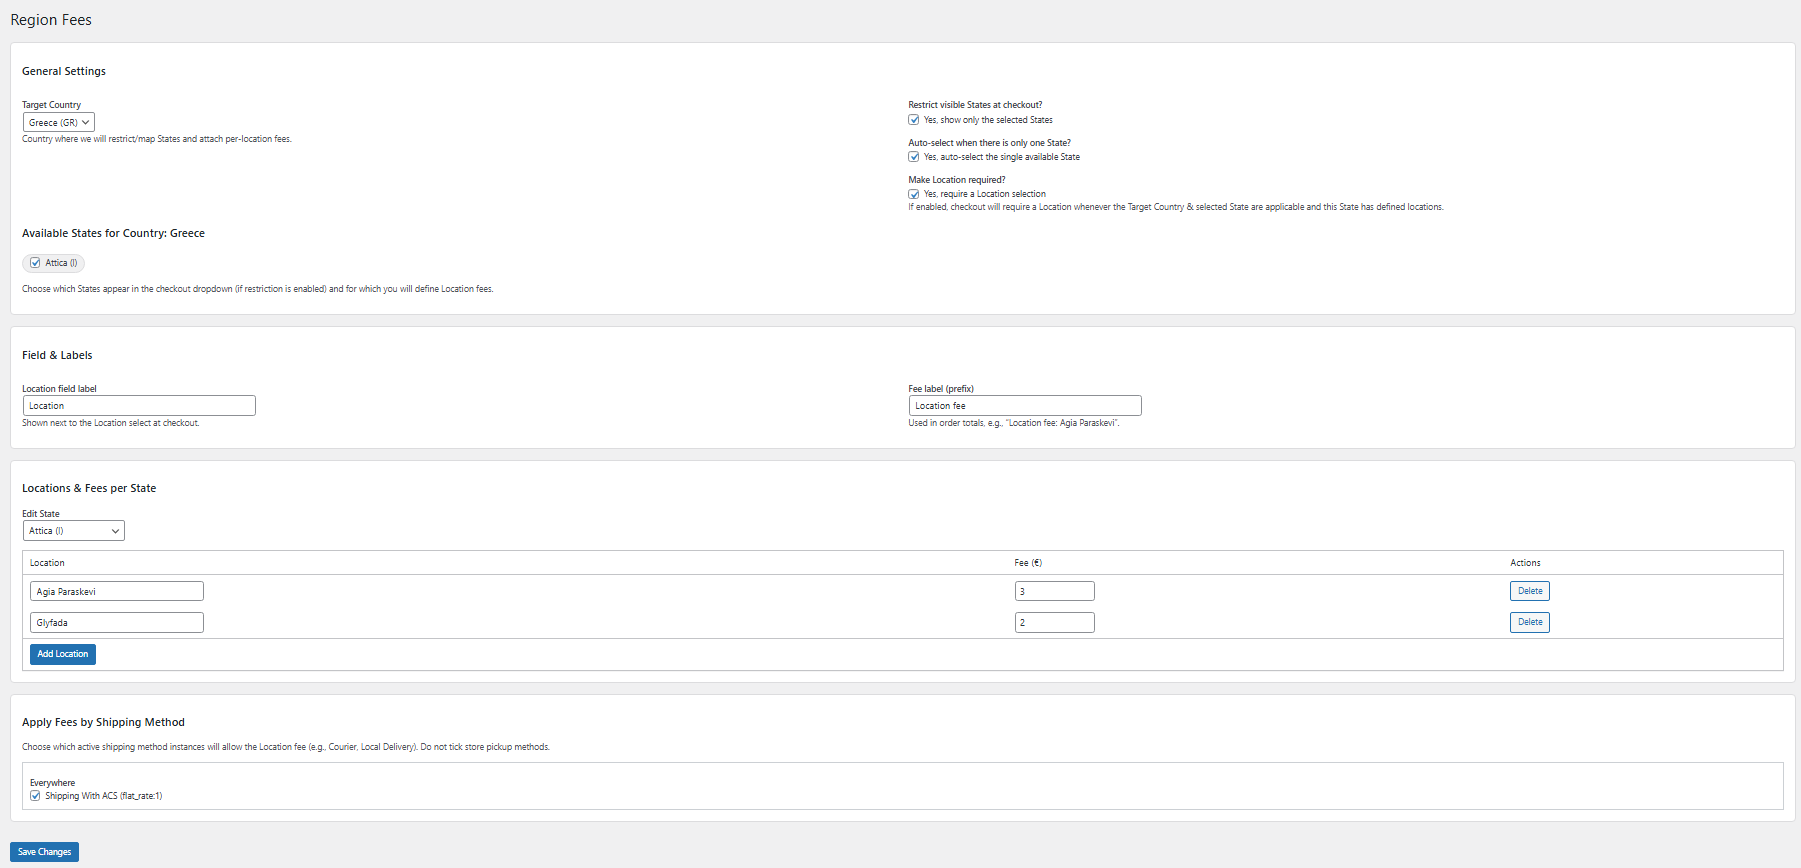This screenshot has height=868, width=1801.
Task: Toggle the restrict visible States checkbox
Action: point(913,120)
